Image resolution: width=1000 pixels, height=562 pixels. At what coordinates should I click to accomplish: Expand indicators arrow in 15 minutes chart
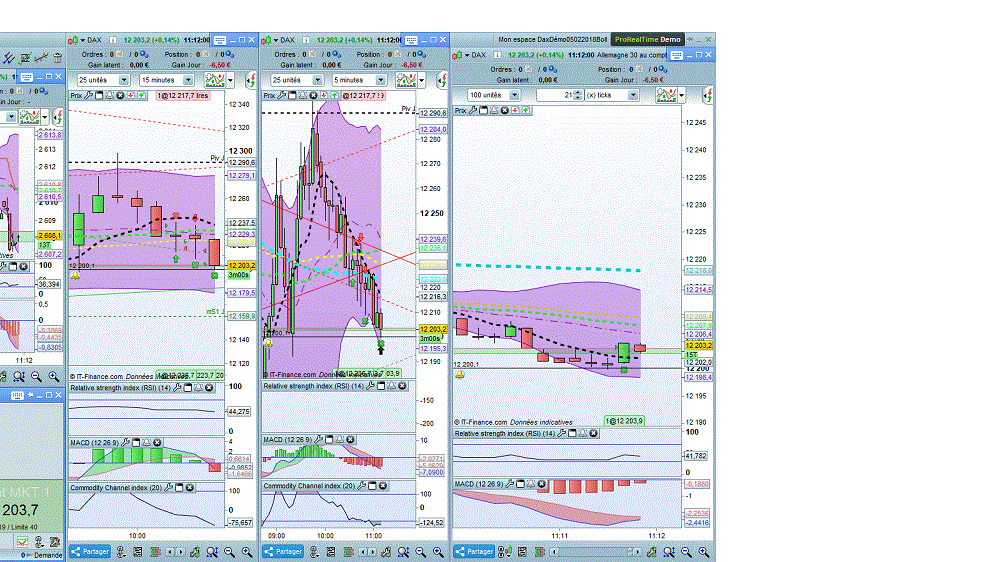pyautogui.click(x=231, y=80)
